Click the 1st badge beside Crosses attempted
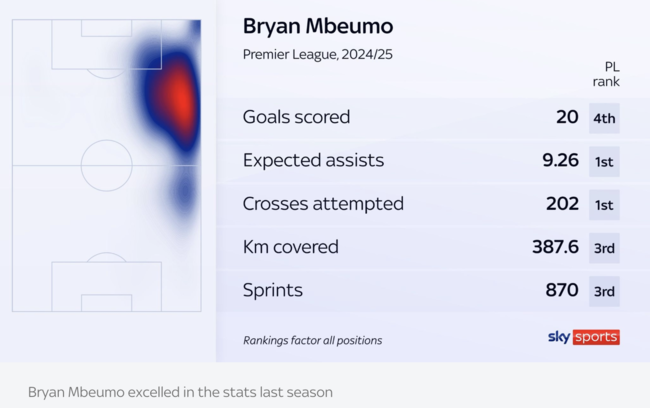Image resolution: width=650 pixels, height=408 pixels. click(604, 205)
